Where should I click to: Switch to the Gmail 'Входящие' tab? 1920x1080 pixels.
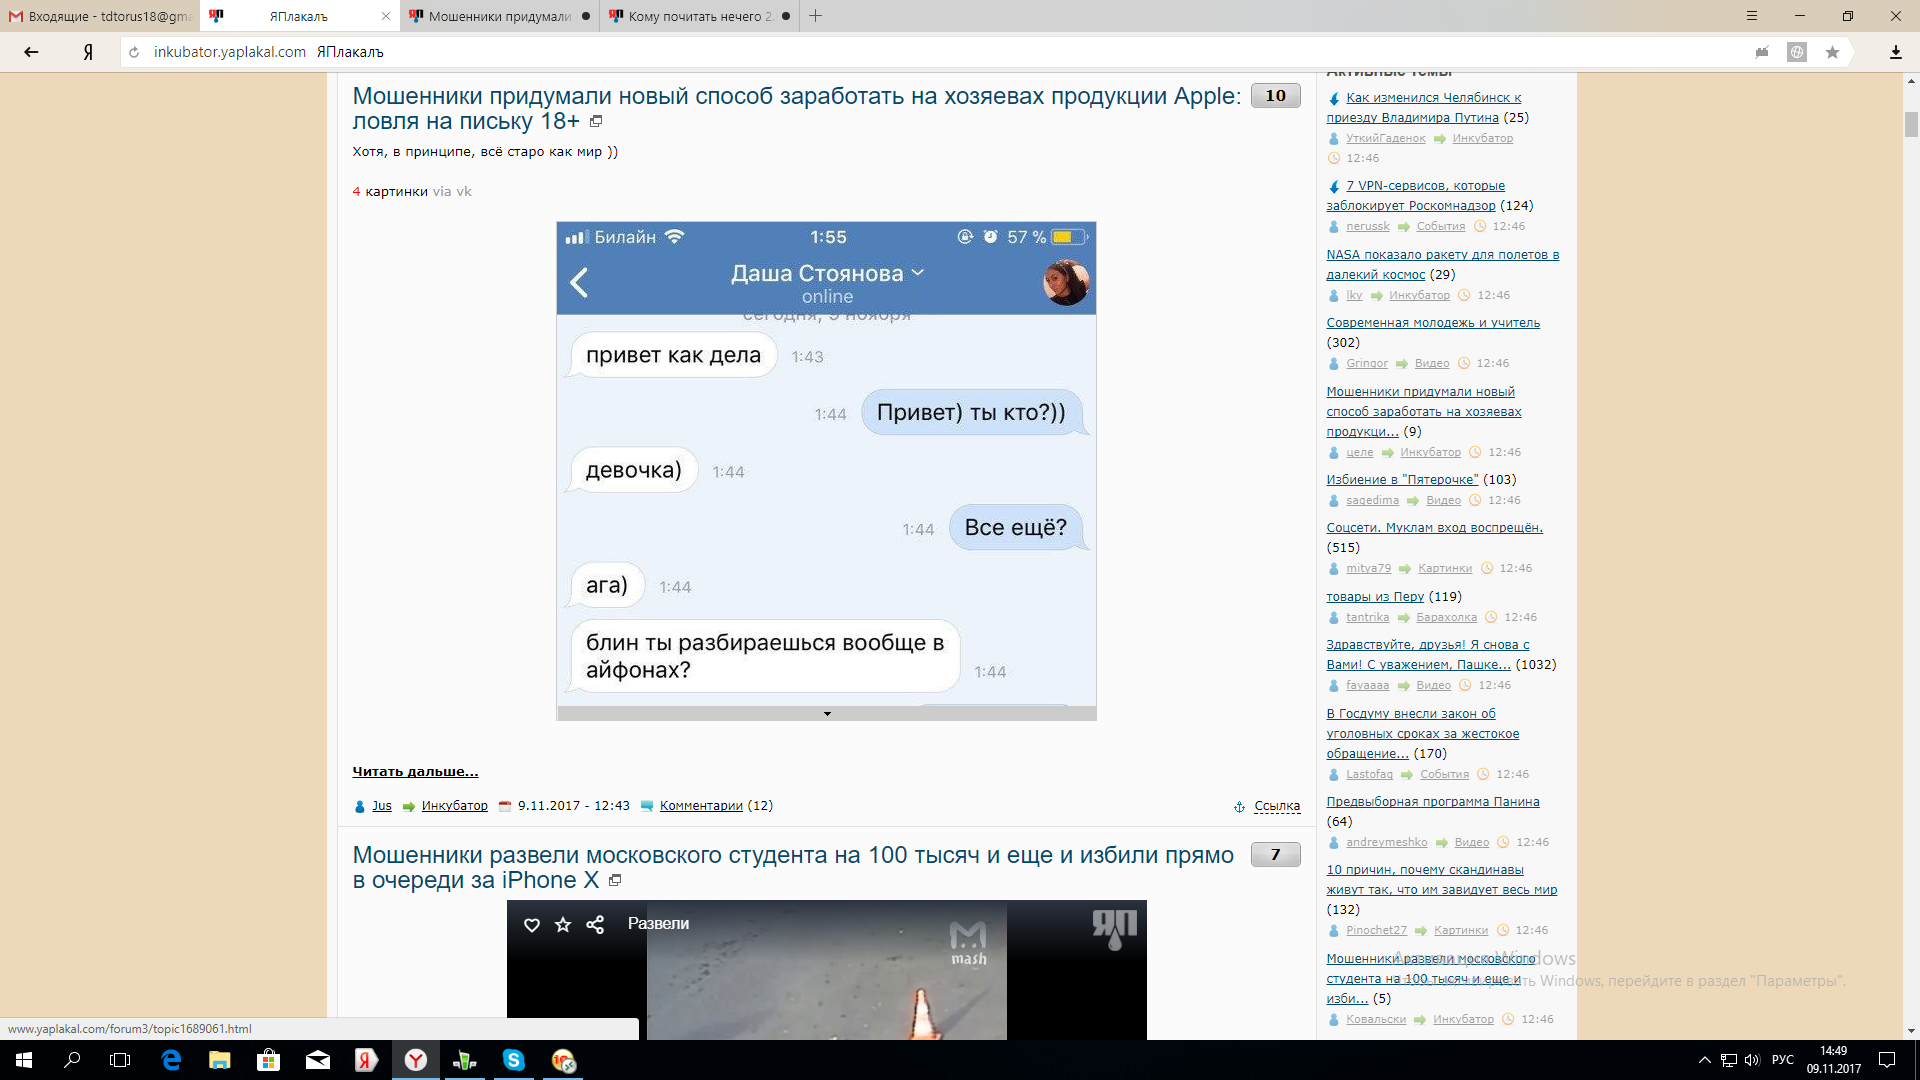point(100,16)
